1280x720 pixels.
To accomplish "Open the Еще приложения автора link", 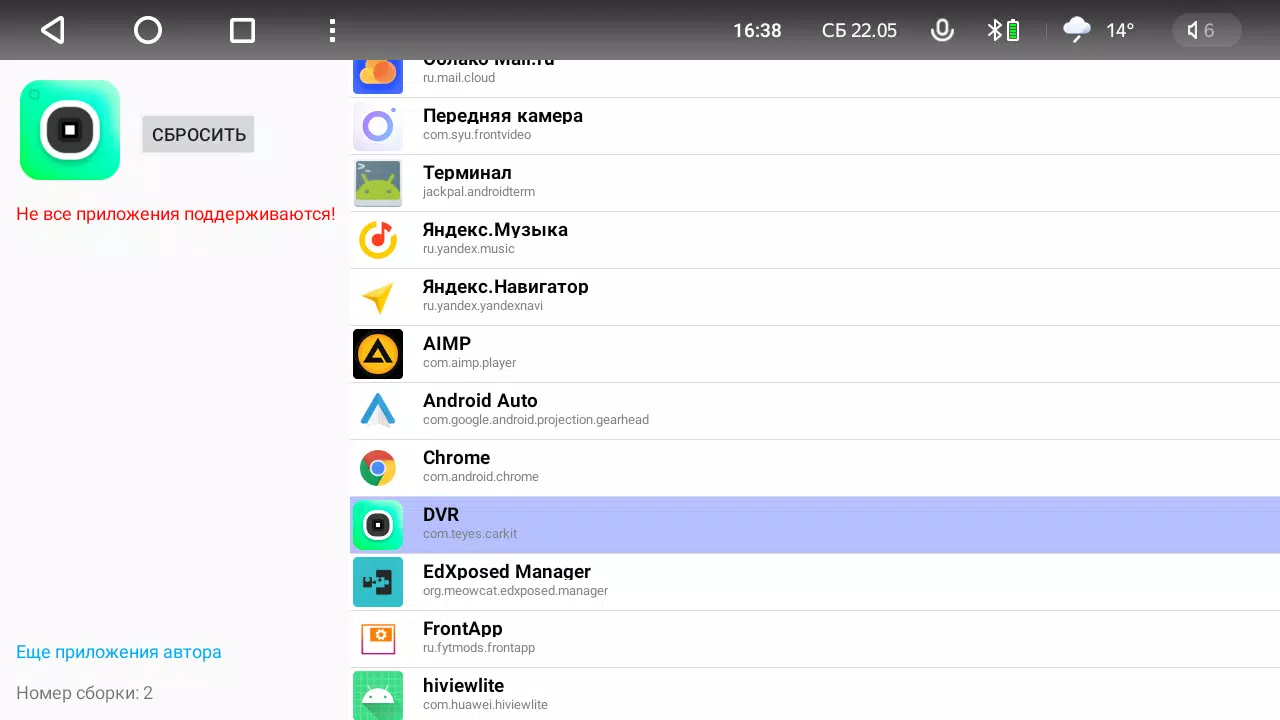I will point(118,651).
